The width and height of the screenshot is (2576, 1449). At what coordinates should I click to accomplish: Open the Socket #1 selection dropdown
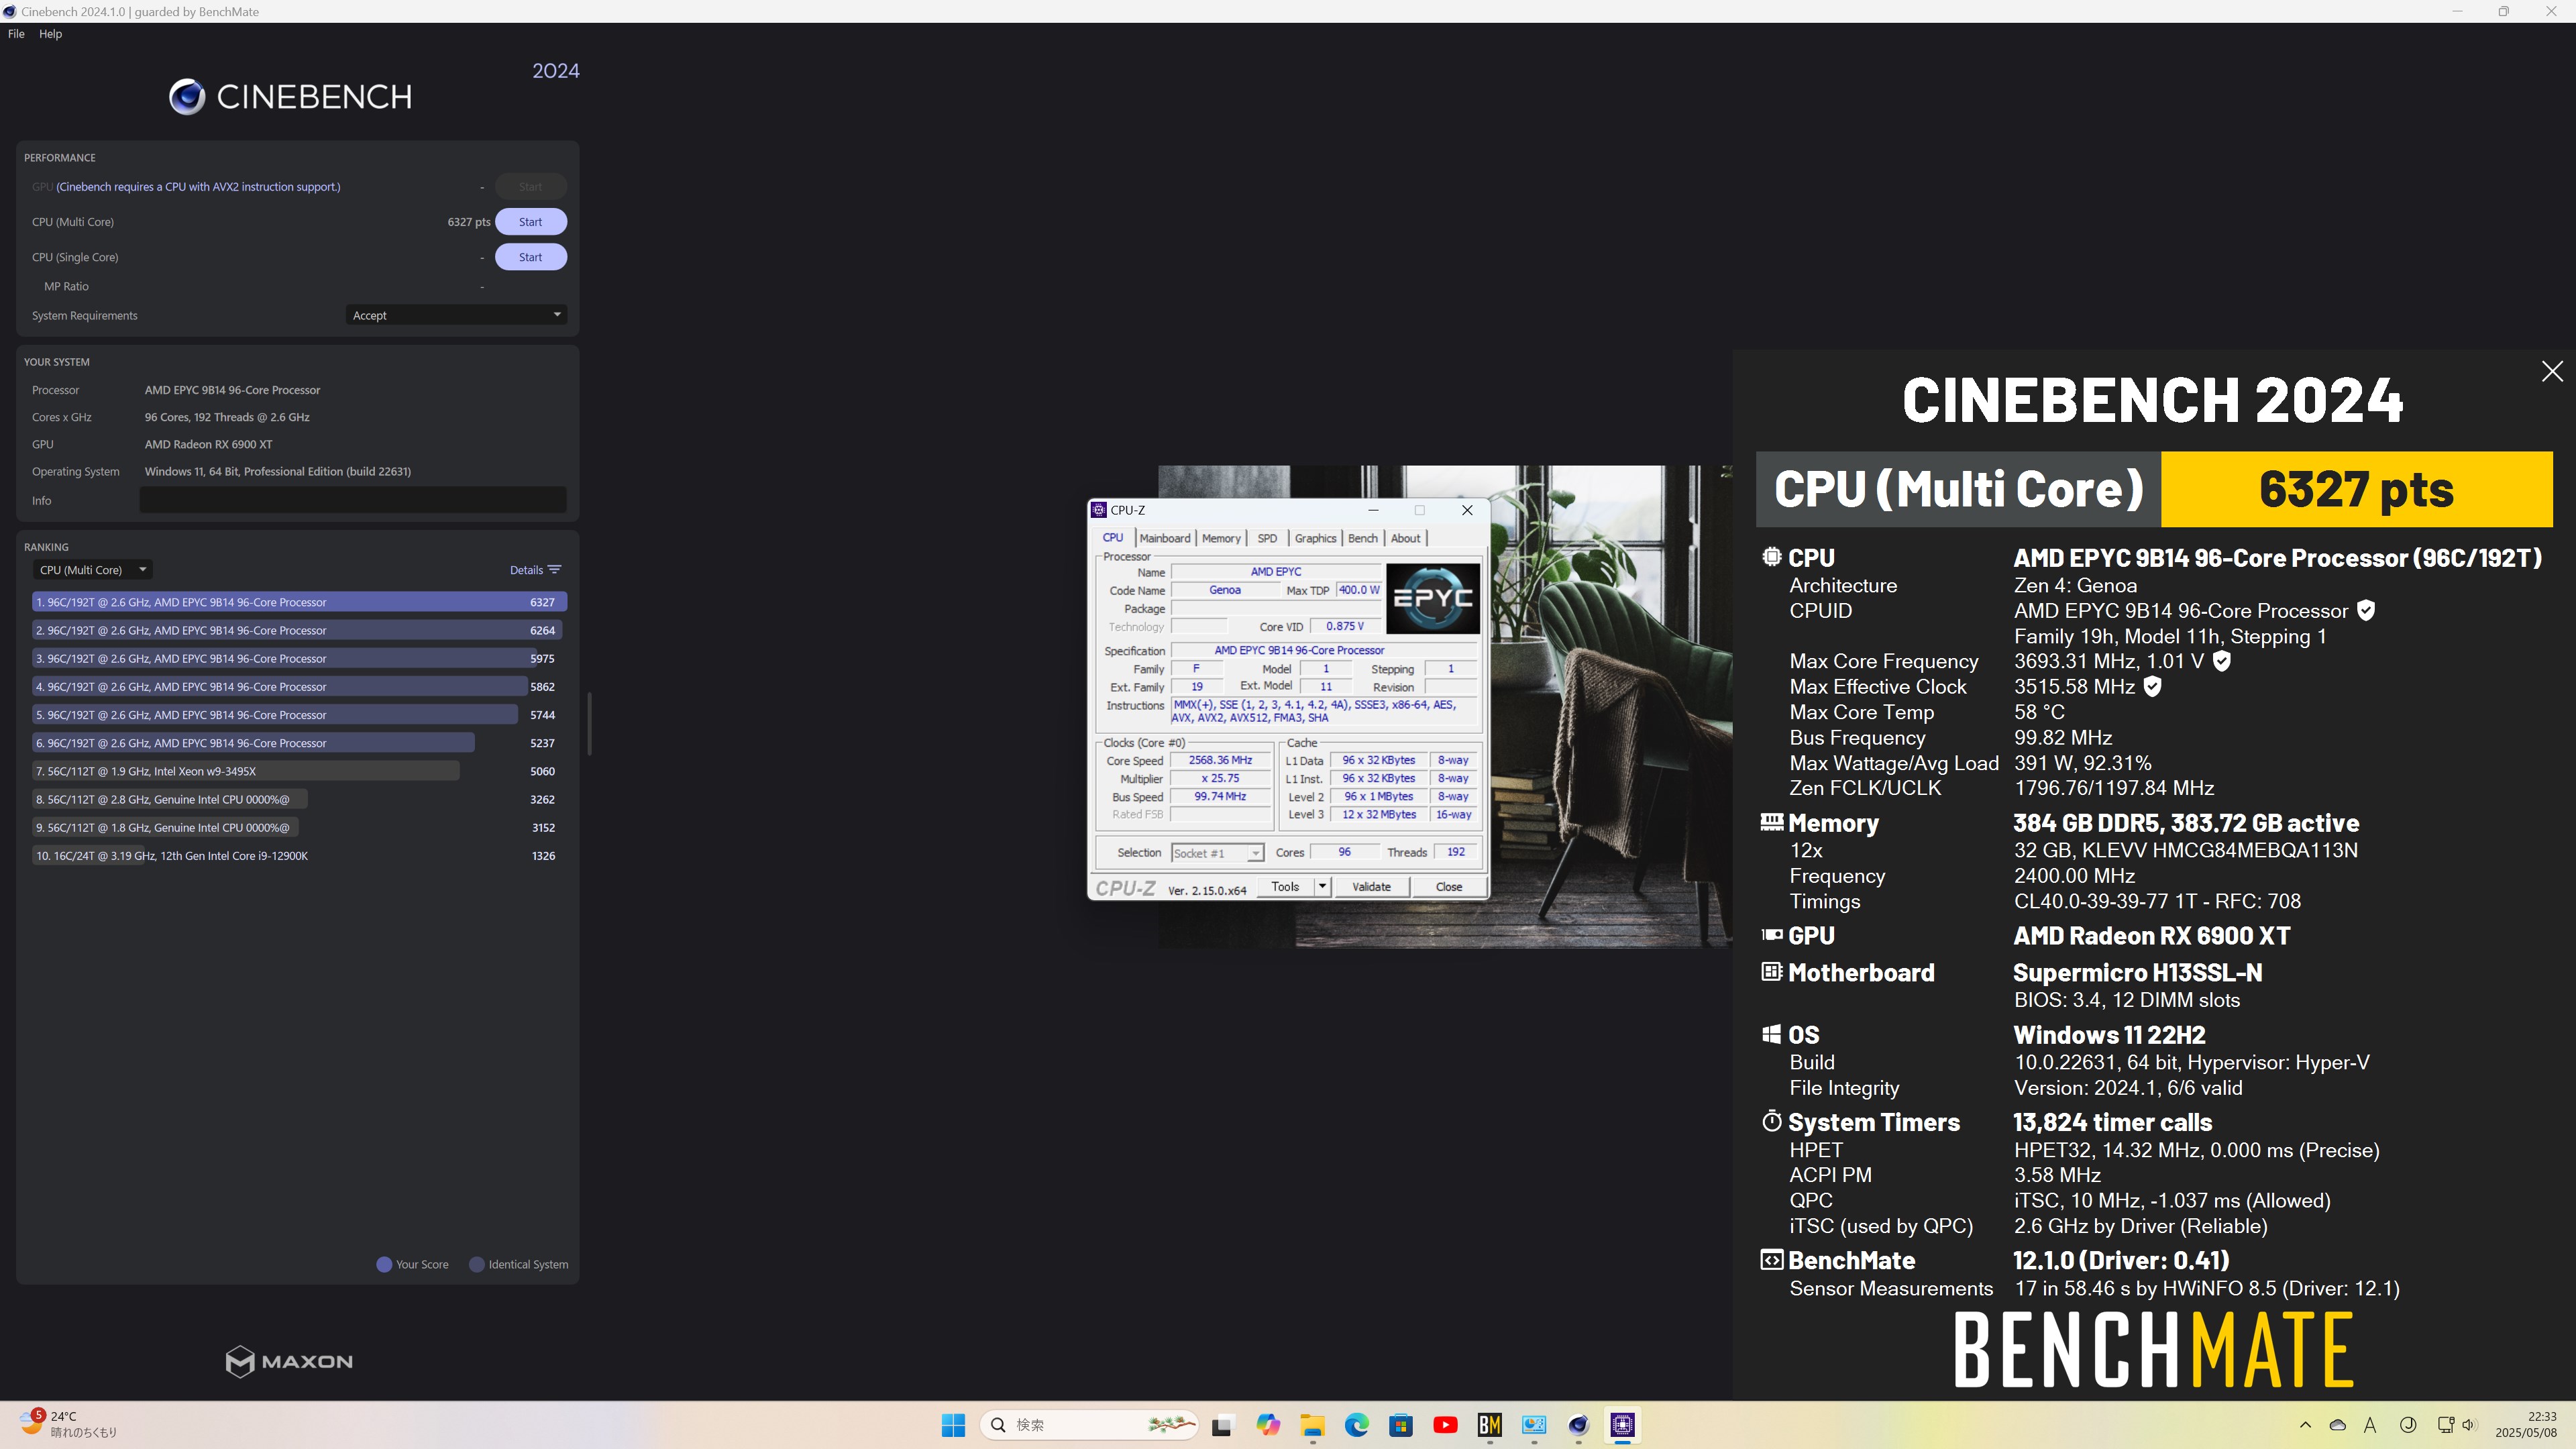point(1217,853)
